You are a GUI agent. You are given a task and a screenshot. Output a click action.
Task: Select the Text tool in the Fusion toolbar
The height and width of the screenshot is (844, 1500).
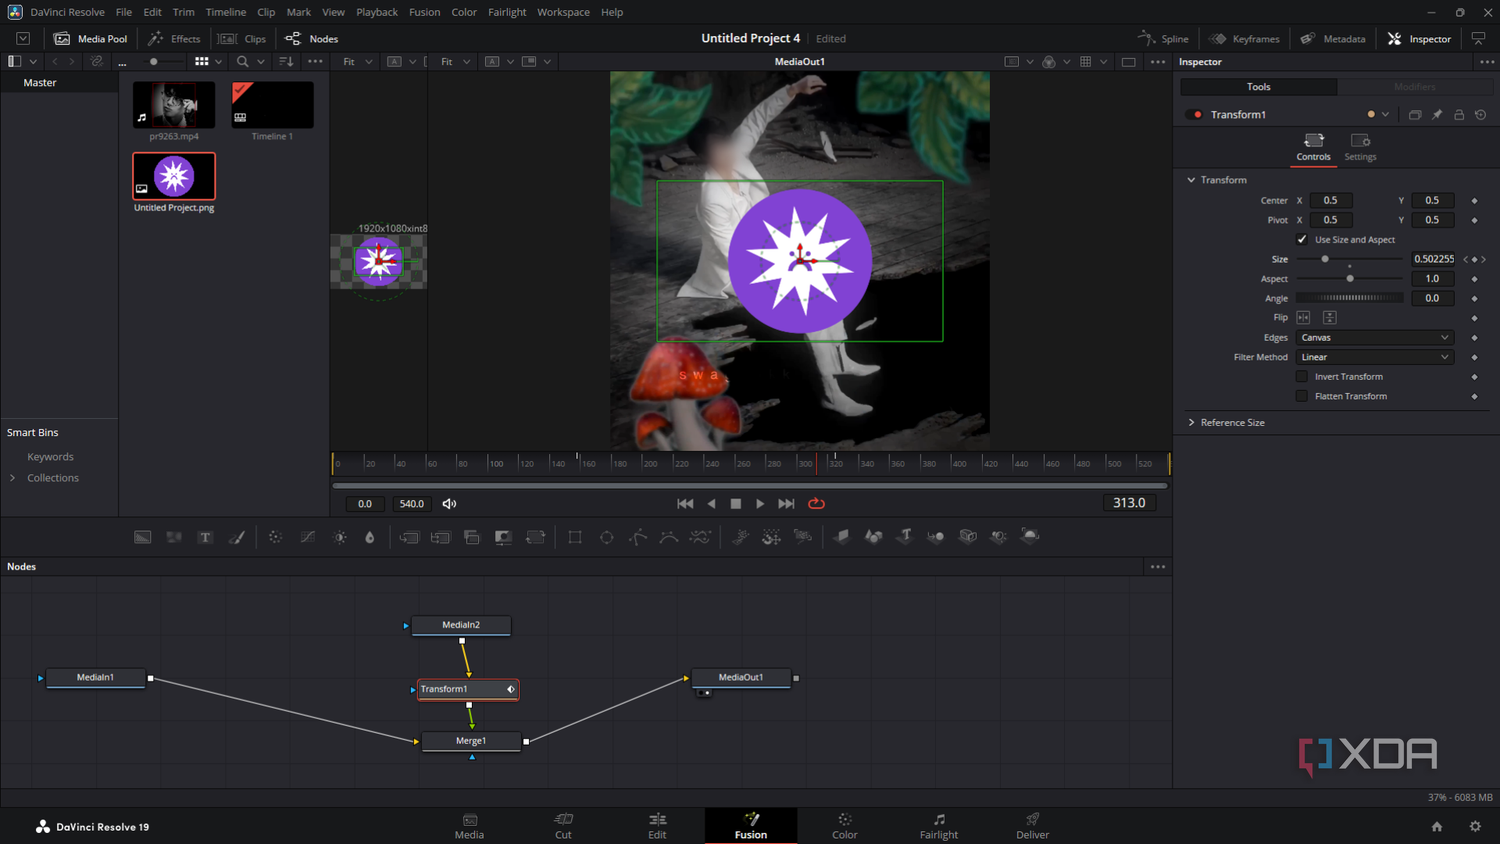point(205,537)
